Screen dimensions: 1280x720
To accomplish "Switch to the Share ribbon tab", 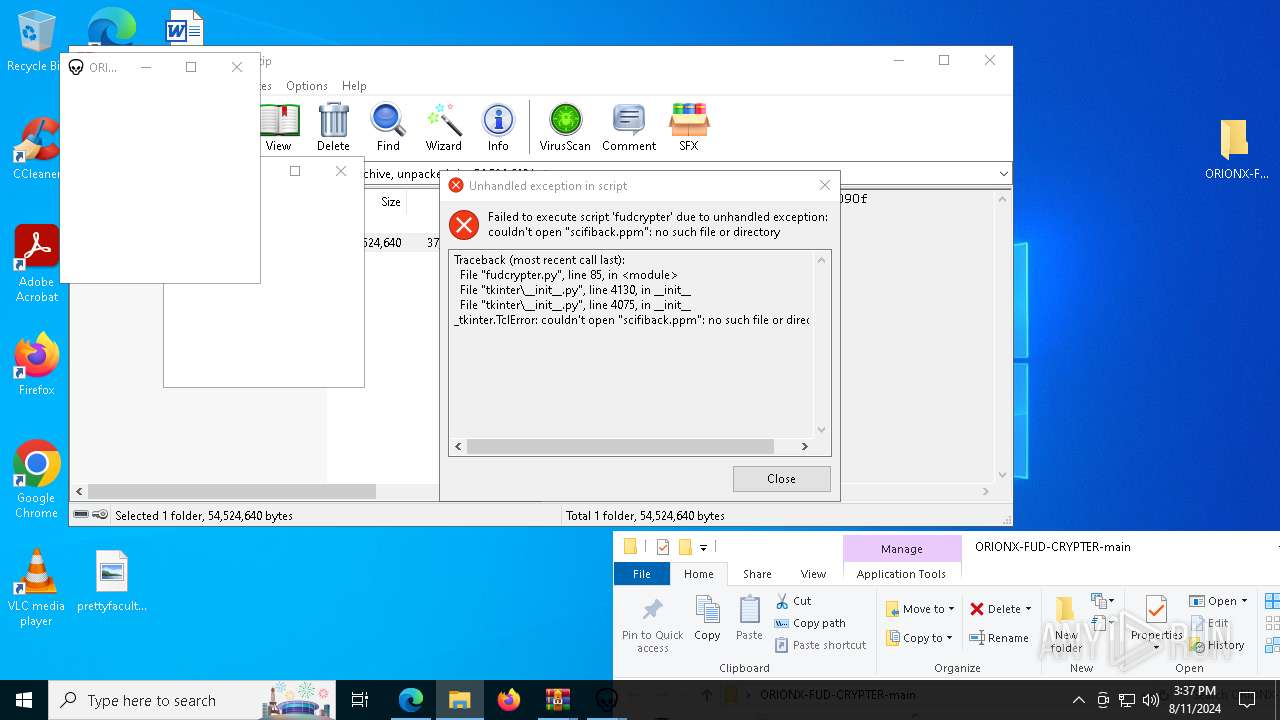I will [757, 574].
